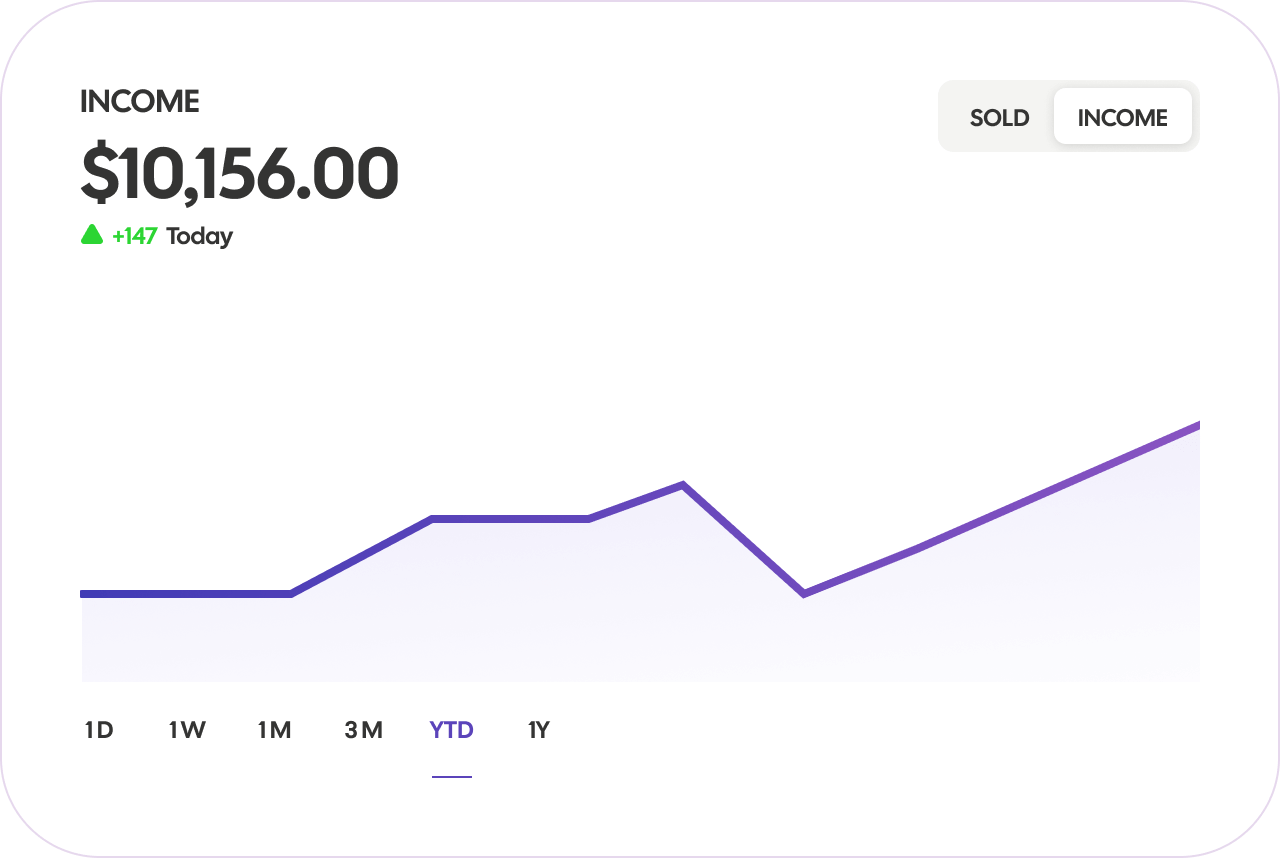Select the YTD time range tab
This screenshot has width=1280, height=858.
451,730
